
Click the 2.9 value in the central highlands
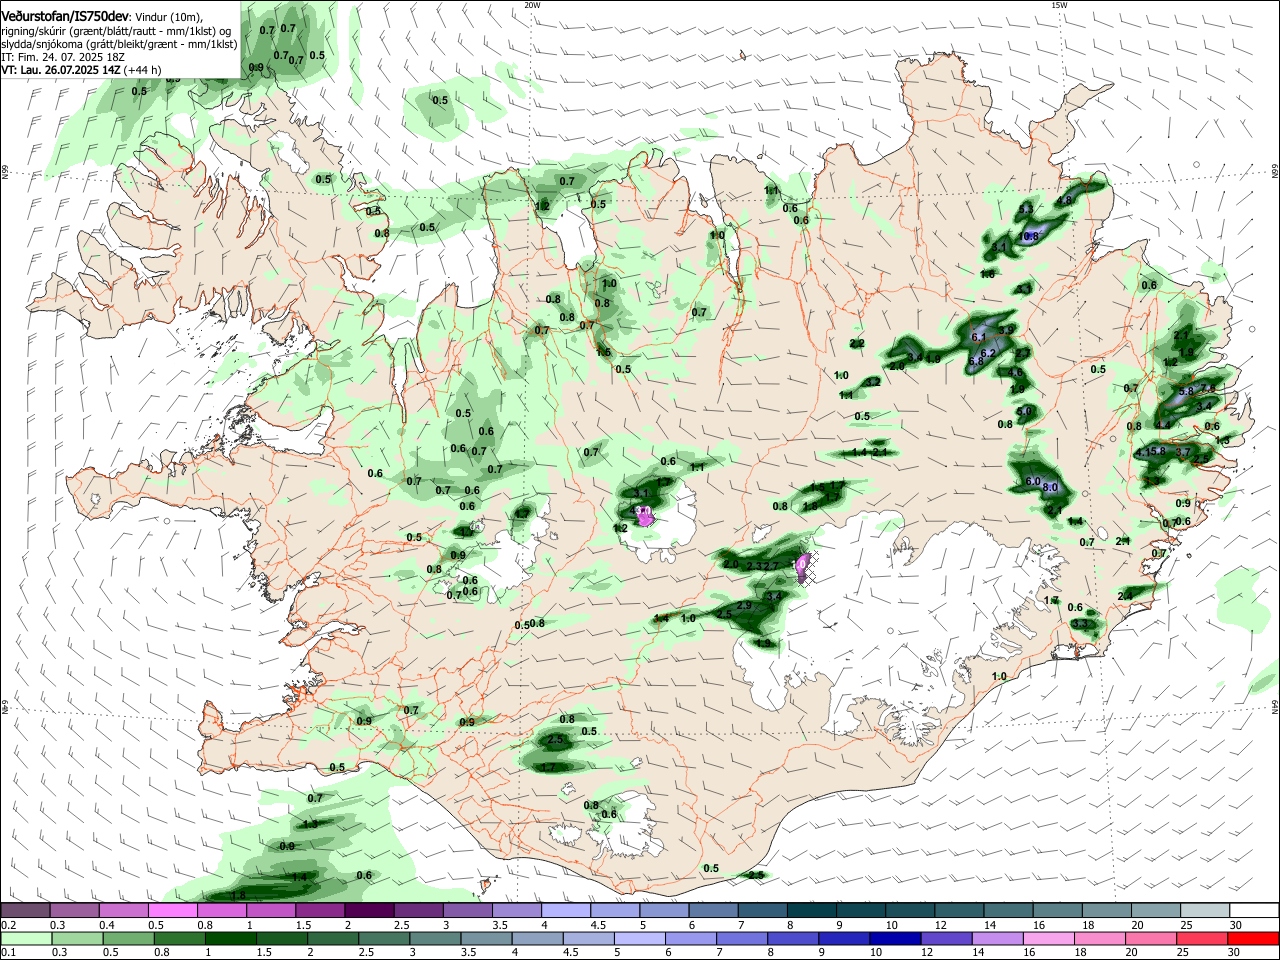(744, 606)
